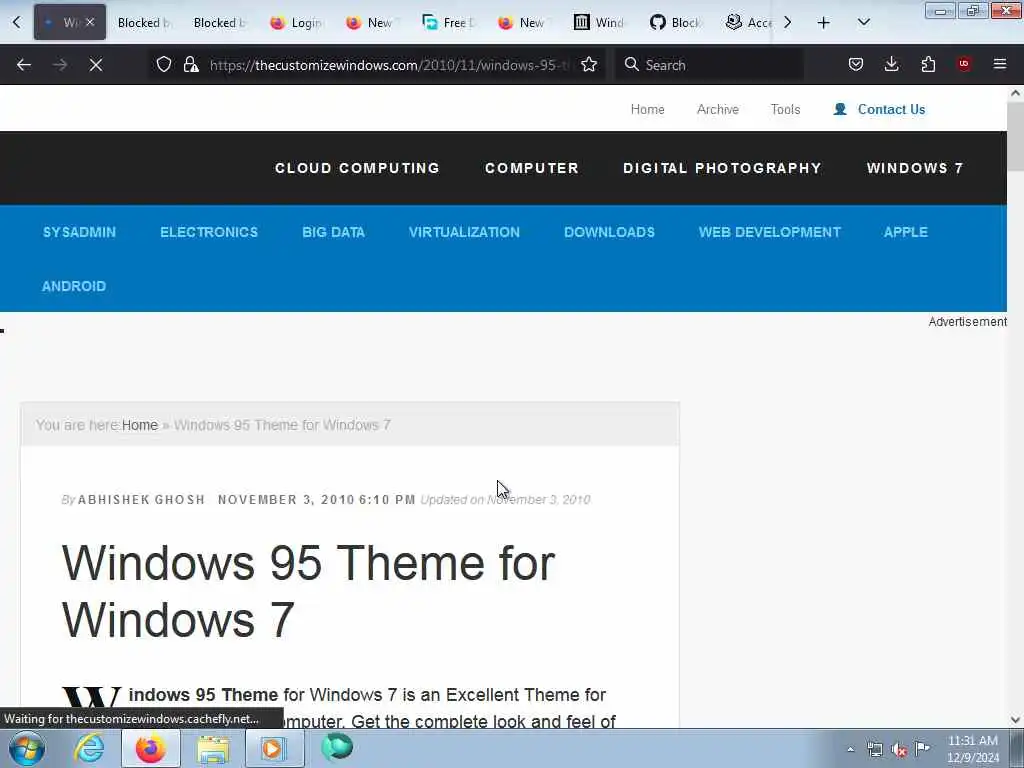This screenshot has width=1024, height=768.
Task: Open the Downloads arrow icon
Action: click(891, 64)
